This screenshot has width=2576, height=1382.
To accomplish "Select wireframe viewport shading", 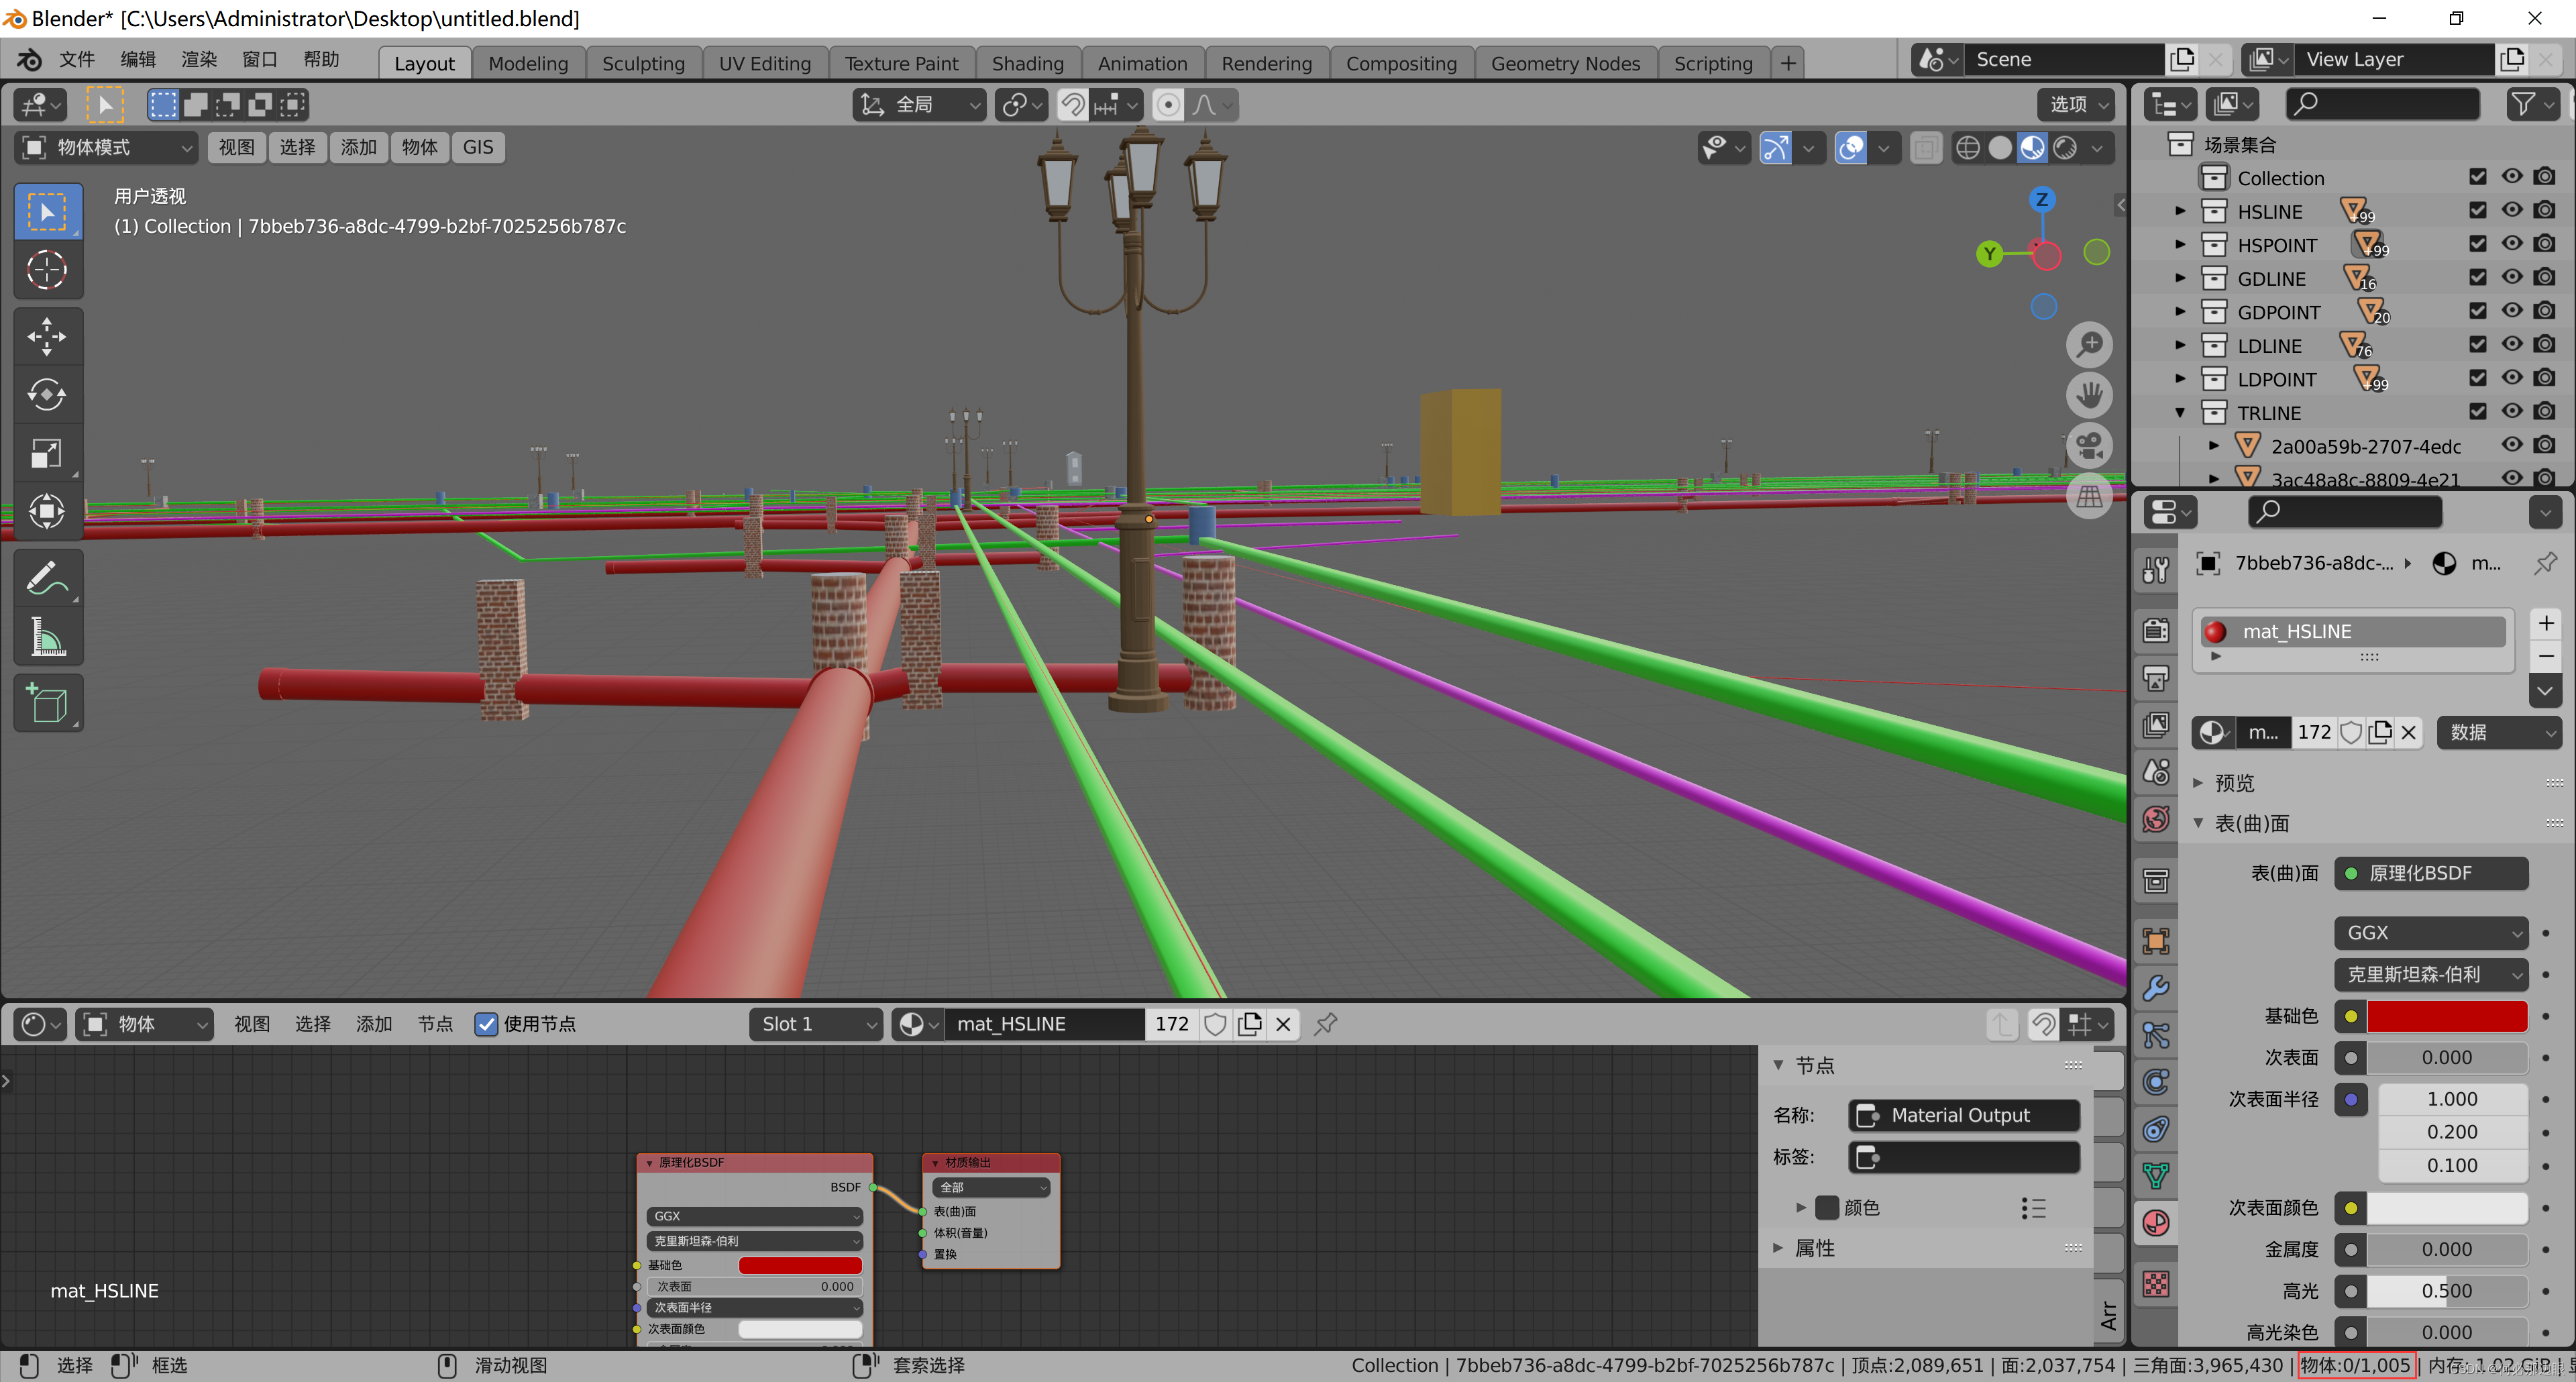I will [x=1967, y=148].
